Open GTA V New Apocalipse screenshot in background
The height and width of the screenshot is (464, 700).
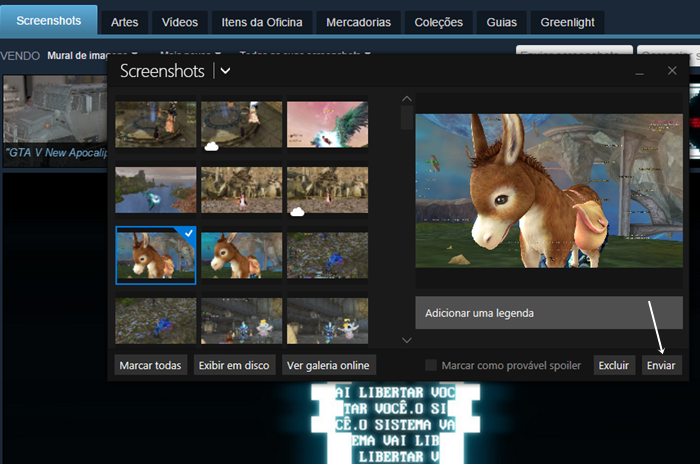pos(55,121)
